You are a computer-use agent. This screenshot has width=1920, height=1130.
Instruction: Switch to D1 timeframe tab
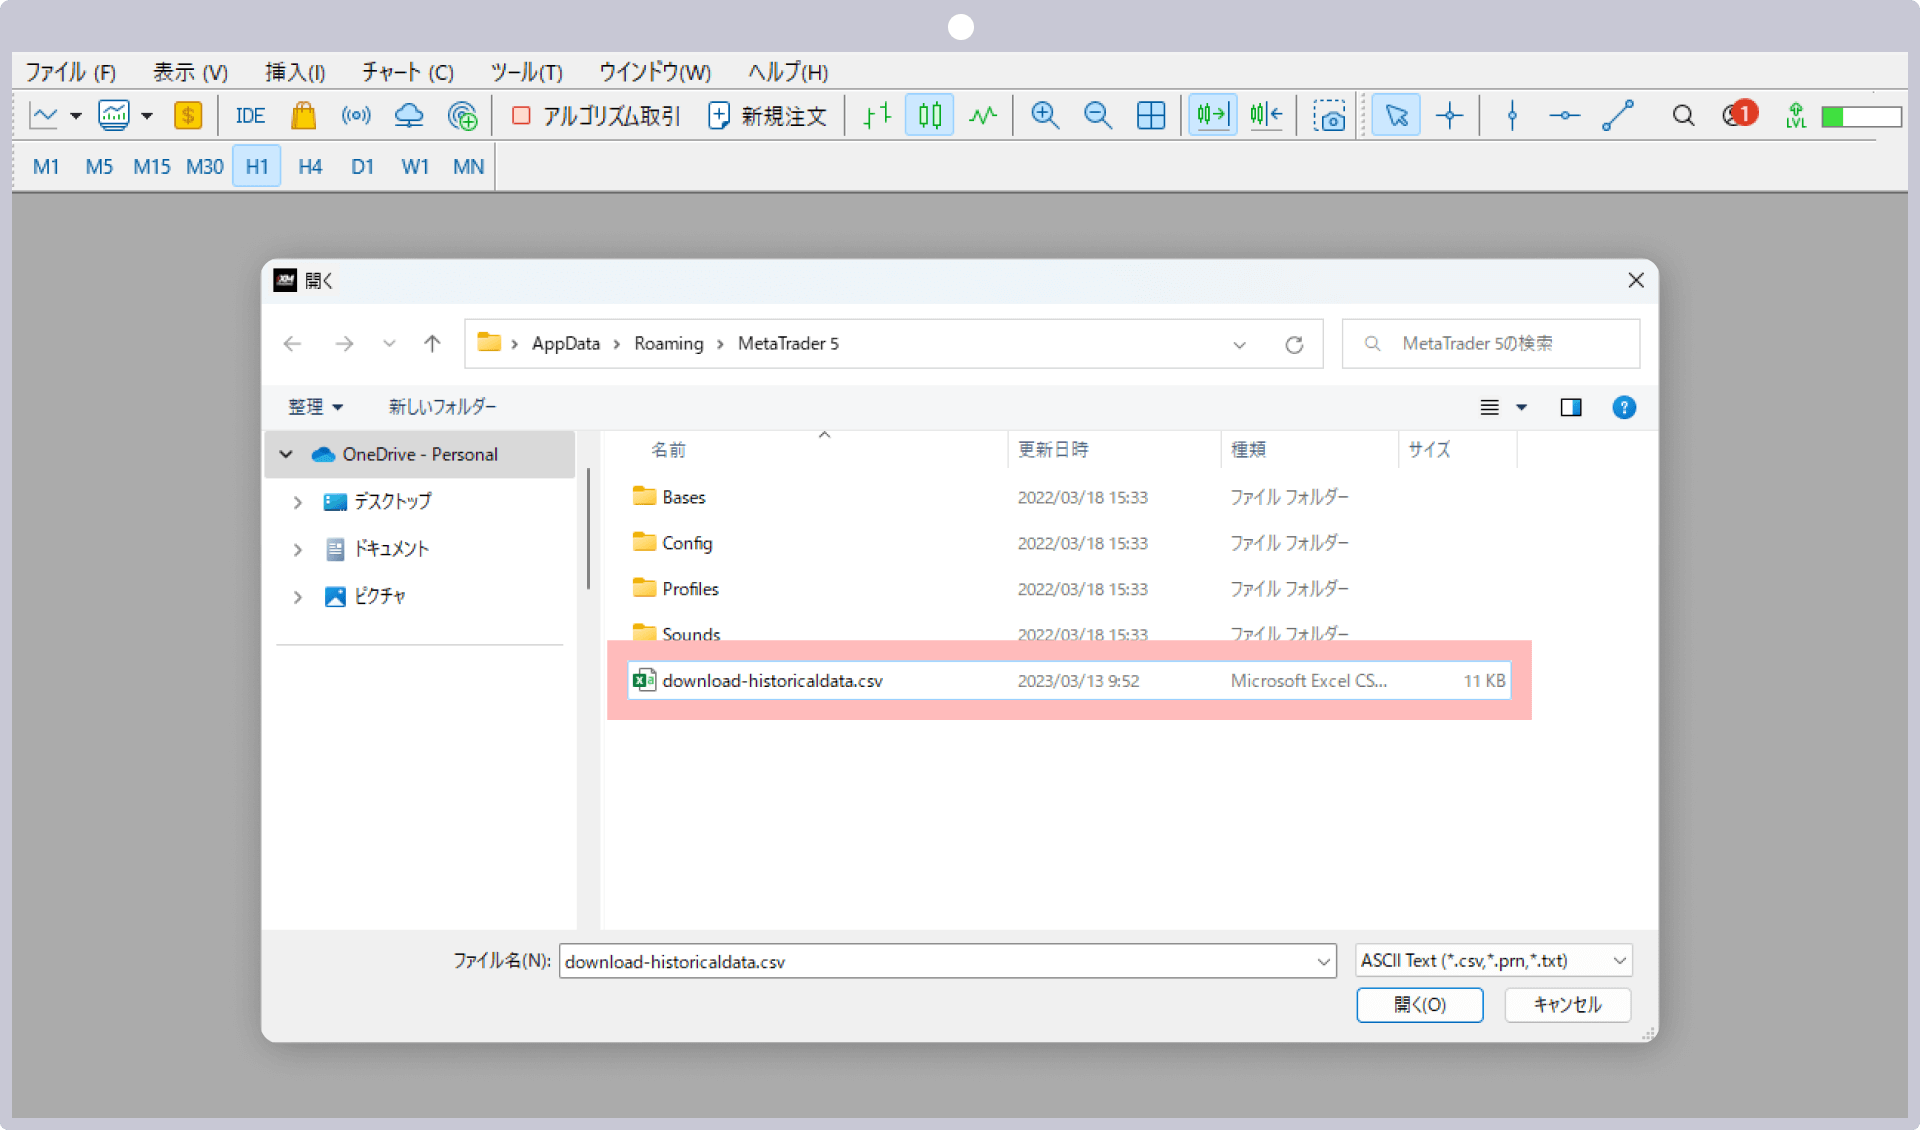pos(360,165)
